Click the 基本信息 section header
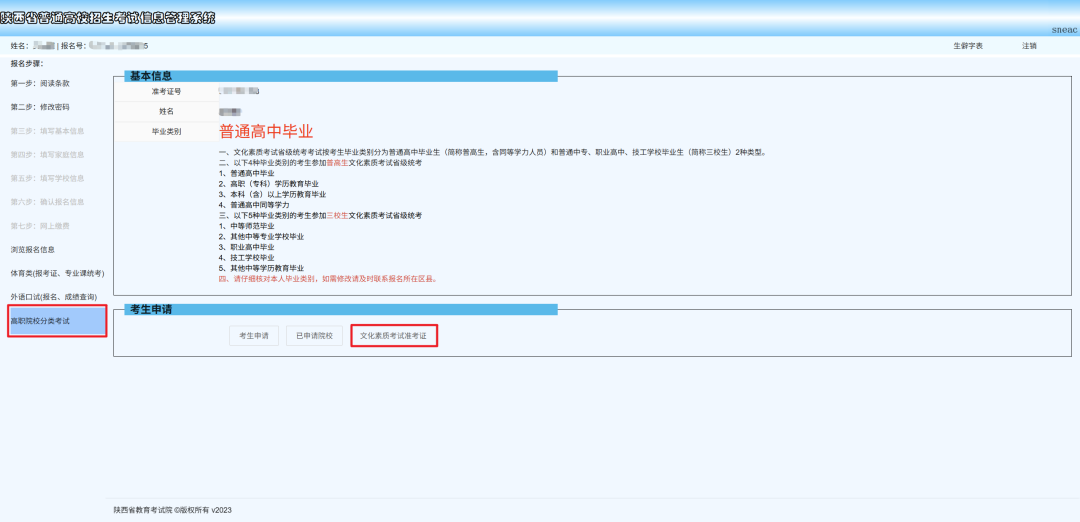The height and width of the screenshot is (522, 1080). (x=341, y=76)
